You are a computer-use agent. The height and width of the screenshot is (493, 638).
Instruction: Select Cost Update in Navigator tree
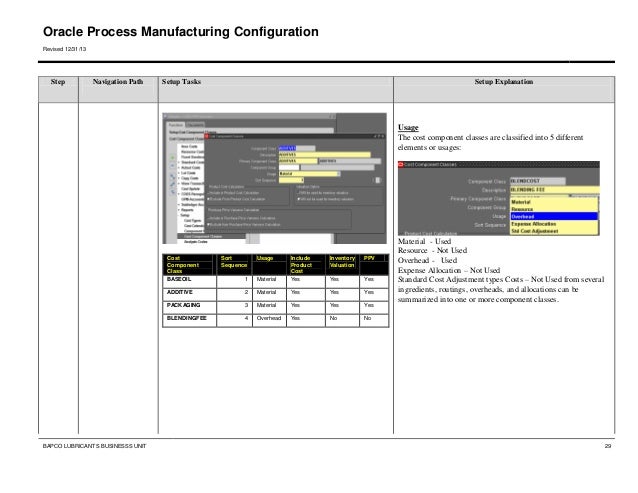click(190, 189)
